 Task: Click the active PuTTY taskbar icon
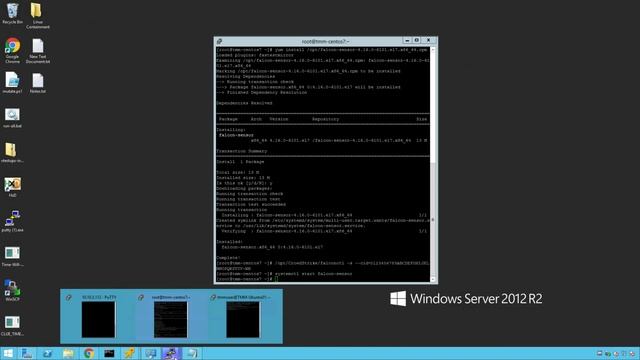pyautogui.click(x=171, y=353)
